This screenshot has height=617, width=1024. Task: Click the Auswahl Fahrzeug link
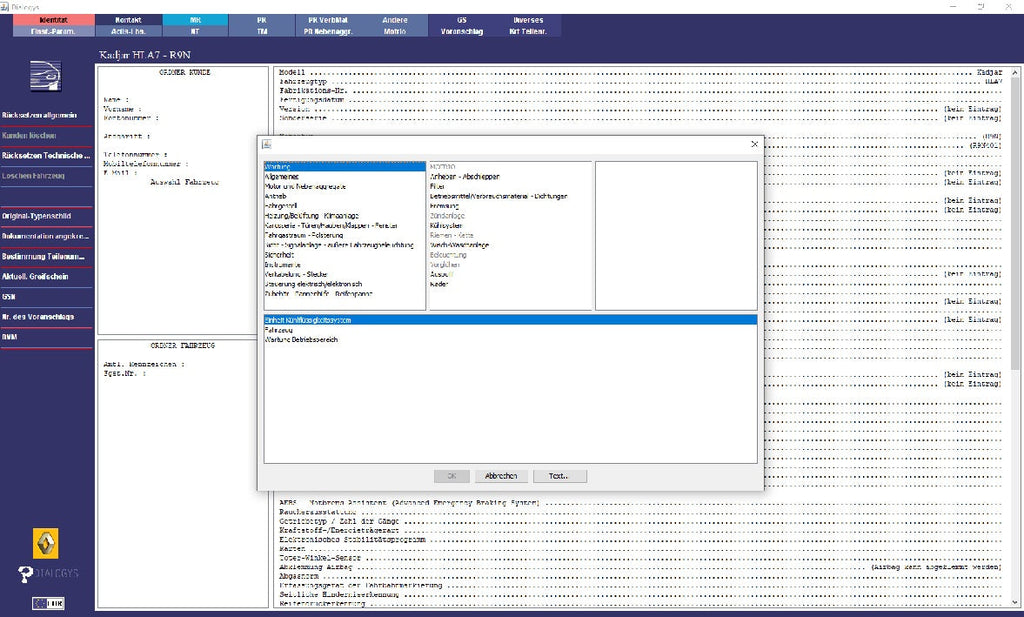(184, 182)
